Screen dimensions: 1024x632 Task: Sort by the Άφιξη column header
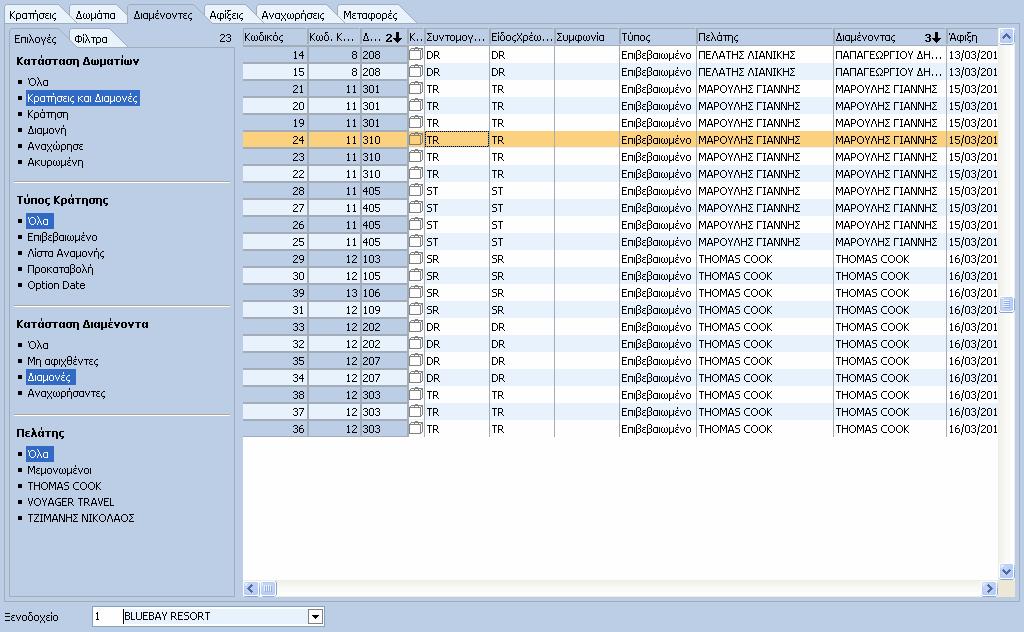click(972, 37)
